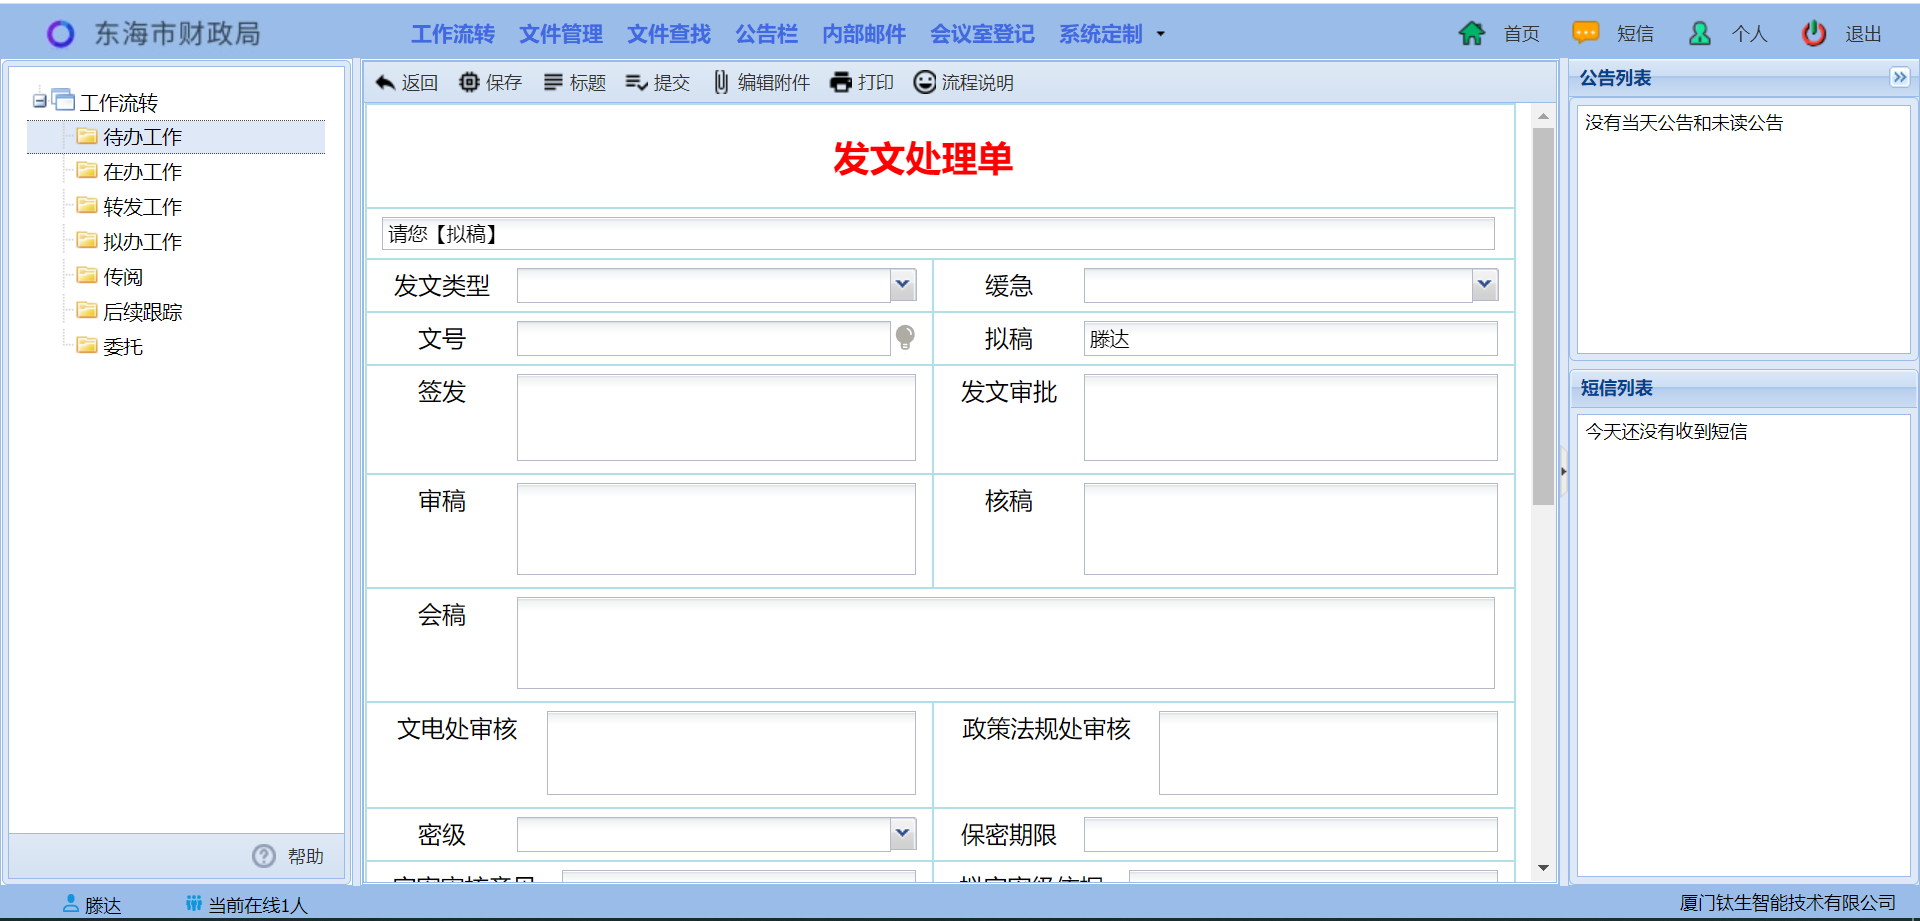Click the 后续跟踪 folder icon

(x=87, y=310)
